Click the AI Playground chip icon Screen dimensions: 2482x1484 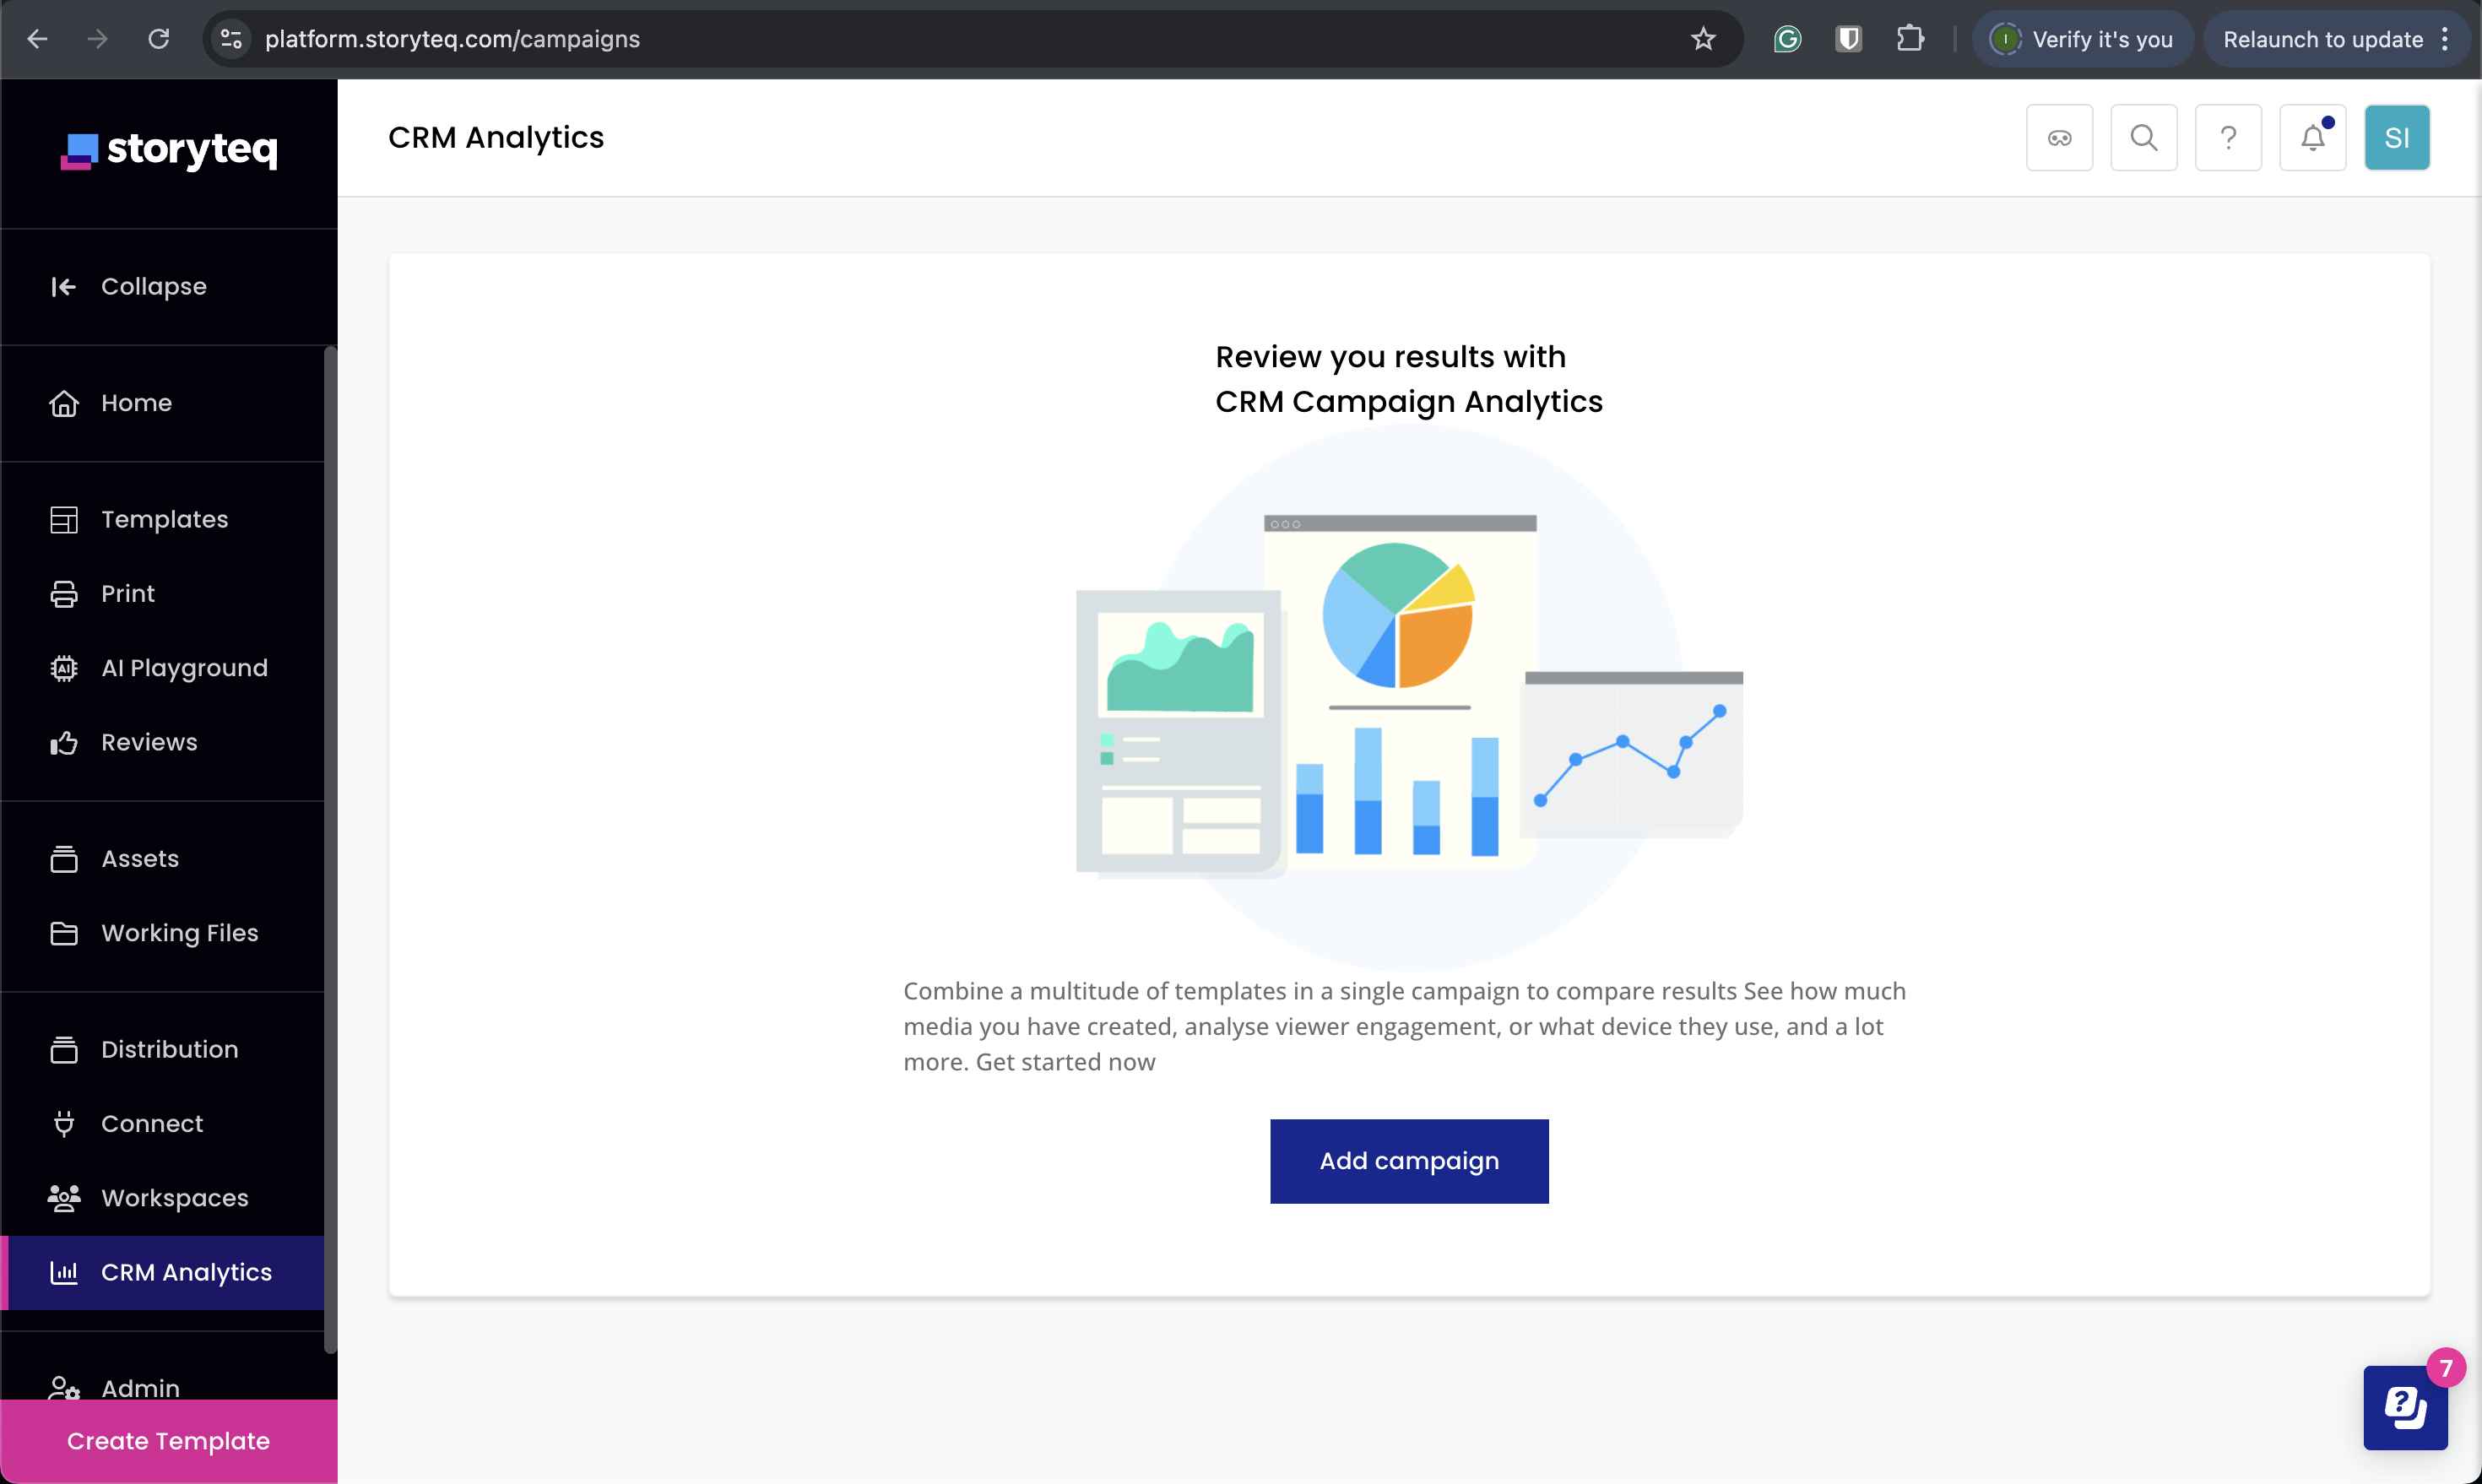pyautogui.click(x=64, y=668)
